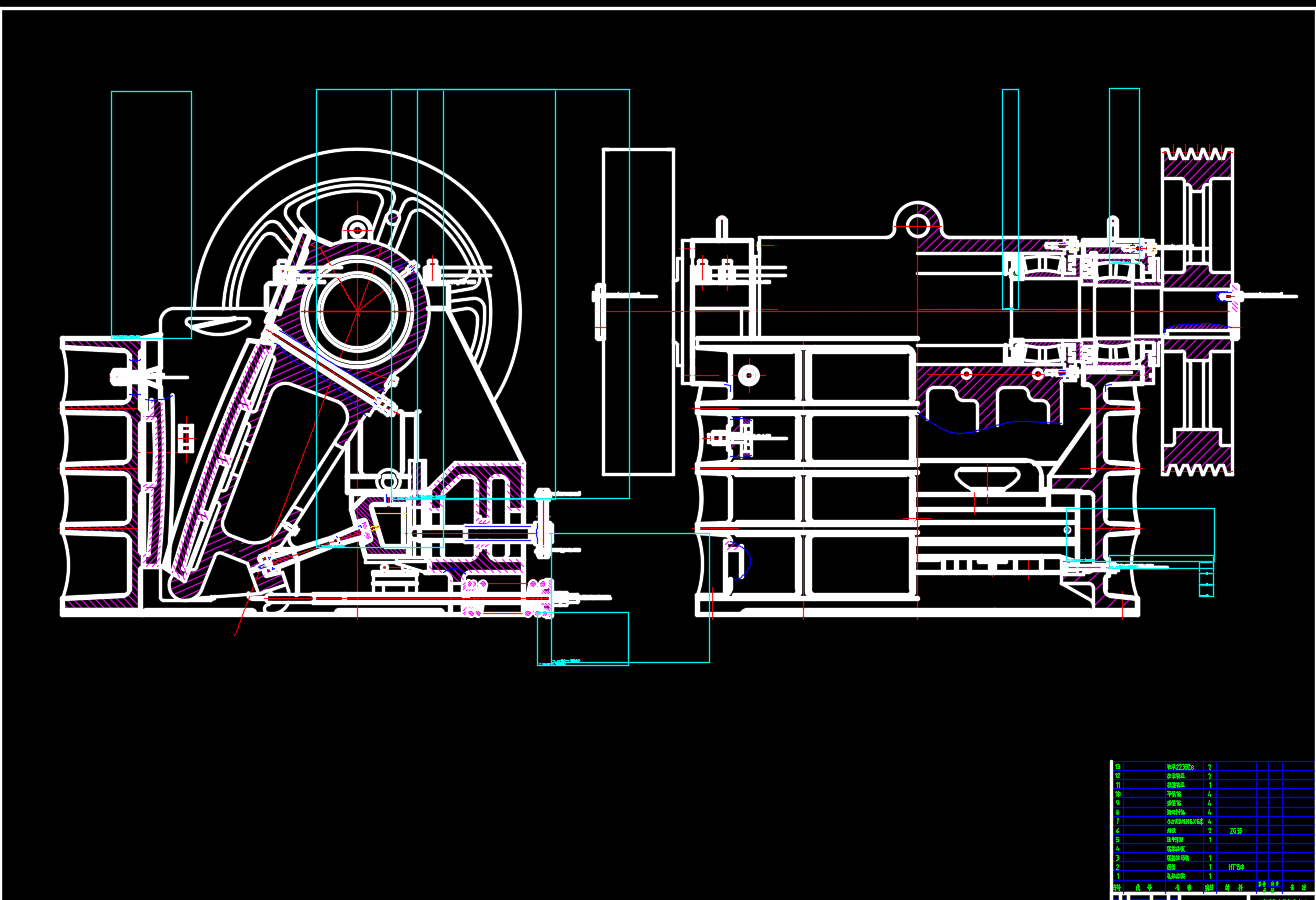Select item number 8 in the parts list
Screen dimensions: 1316x900
click(1117, 812)
